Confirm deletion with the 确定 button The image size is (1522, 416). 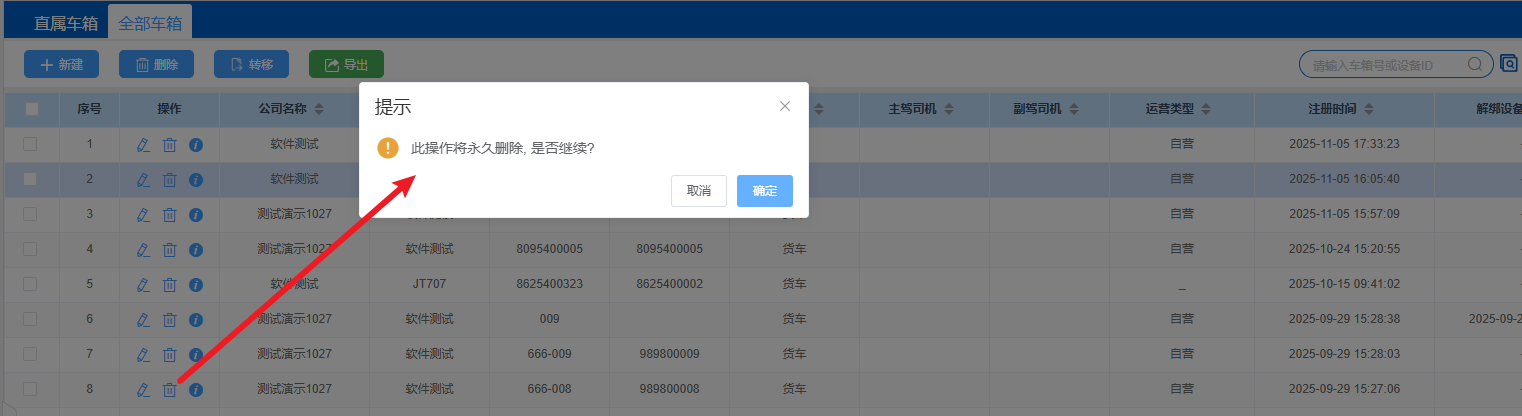[x=764, y=191]
